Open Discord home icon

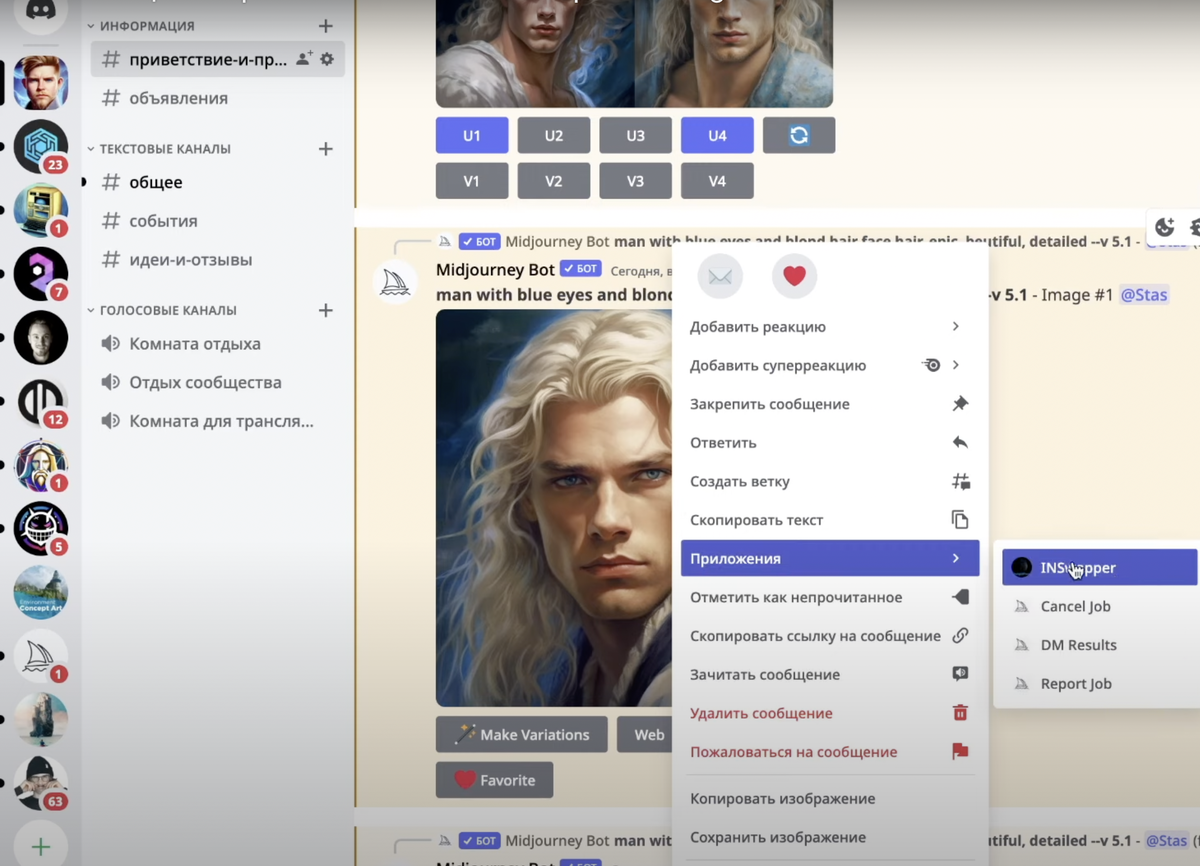point(41,13)
